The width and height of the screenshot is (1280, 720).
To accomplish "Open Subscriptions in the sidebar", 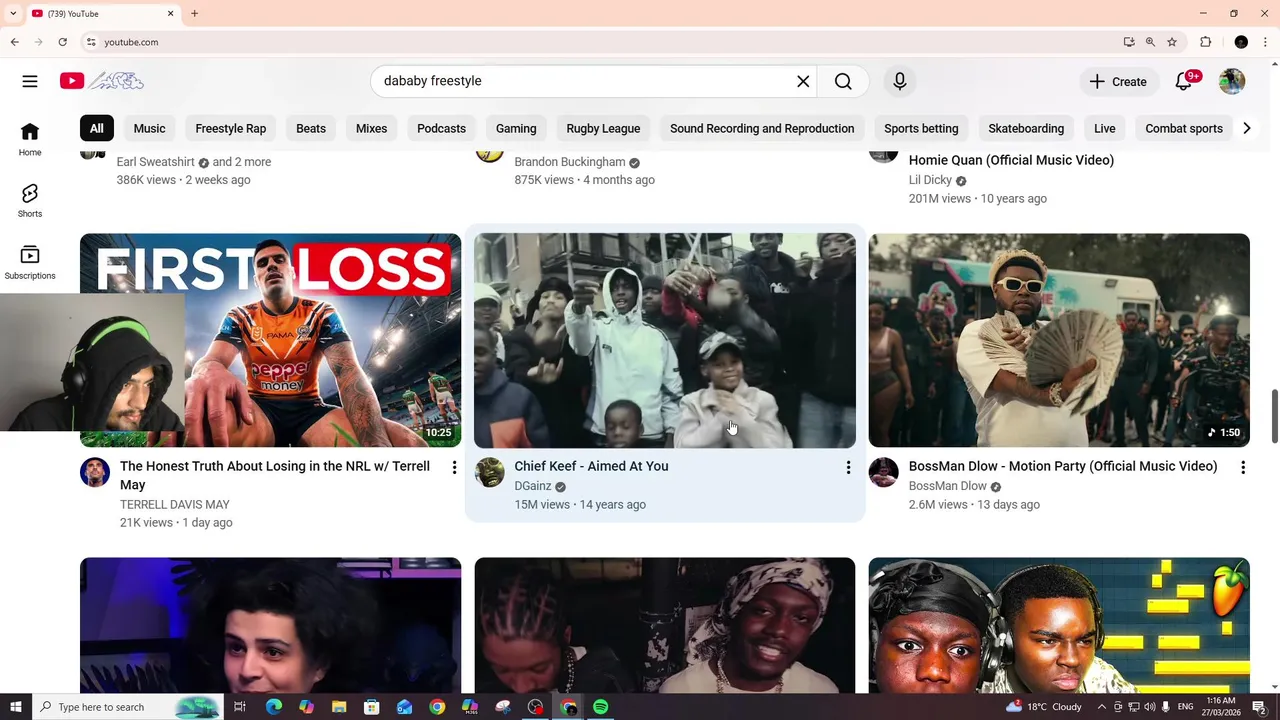I will 30,262.
